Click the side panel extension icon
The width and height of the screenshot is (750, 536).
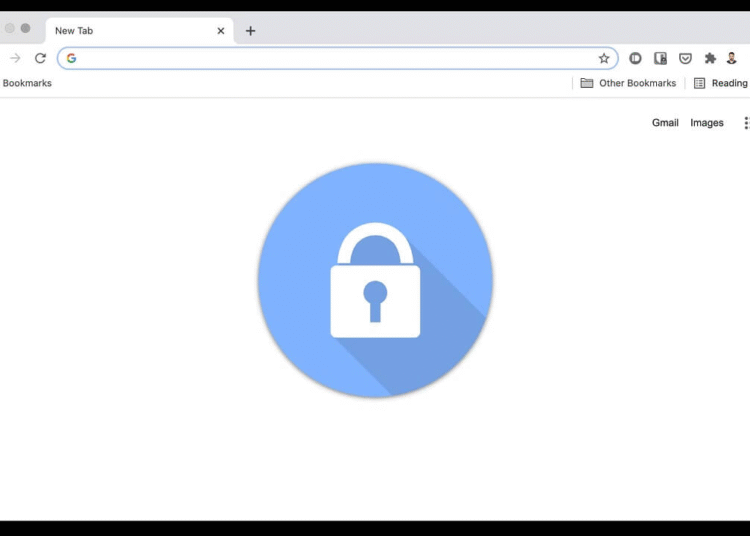(x=660, y=58)
